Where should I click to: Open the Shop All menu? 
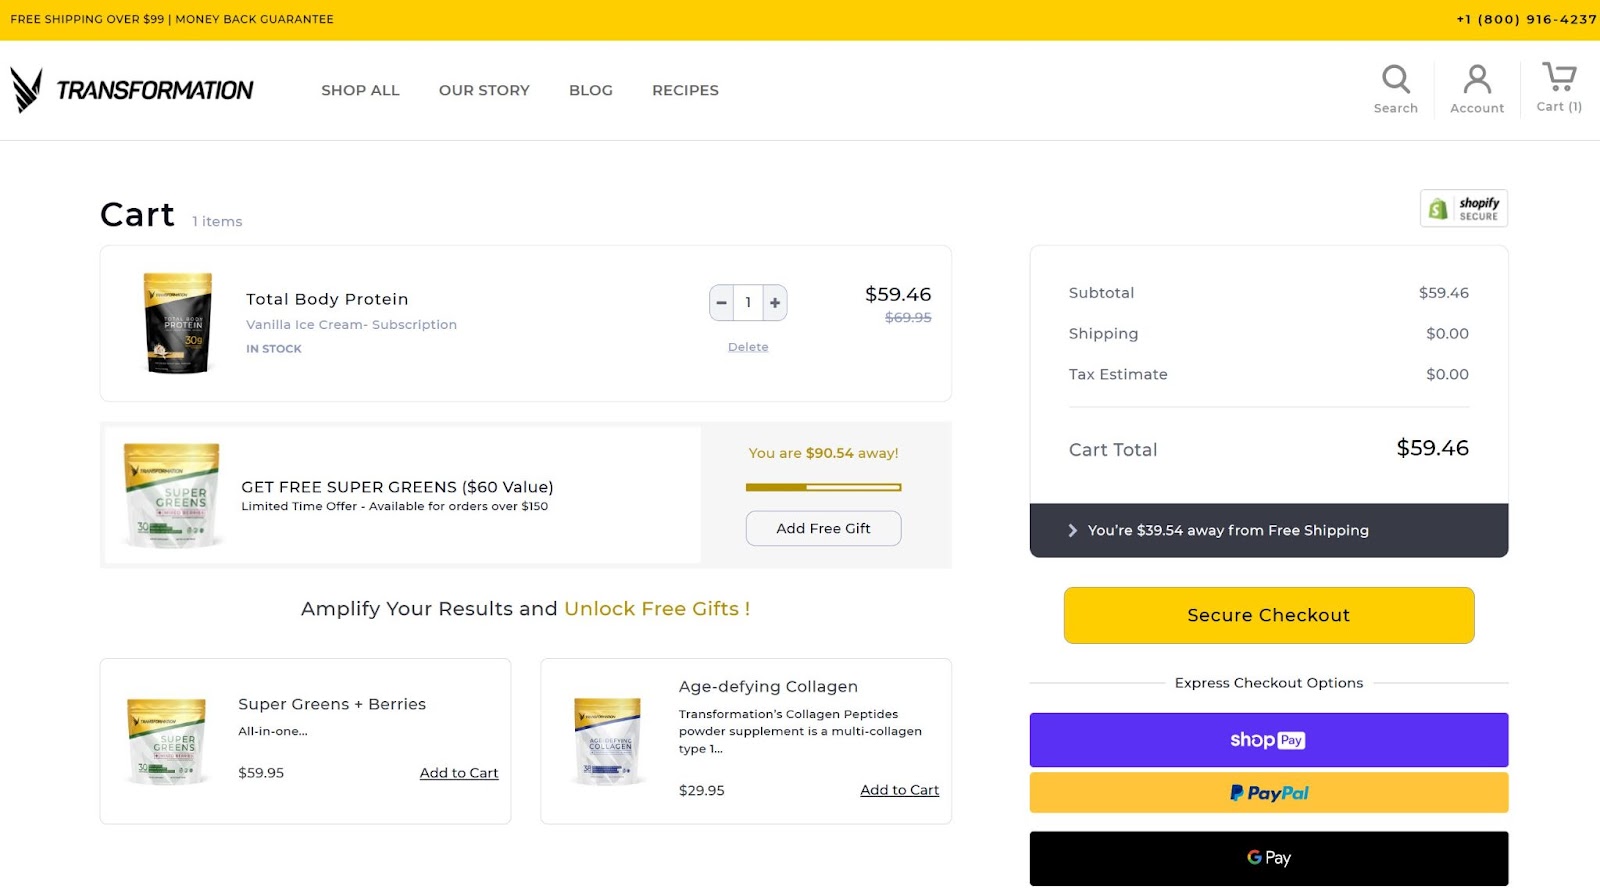pos(360,90)
